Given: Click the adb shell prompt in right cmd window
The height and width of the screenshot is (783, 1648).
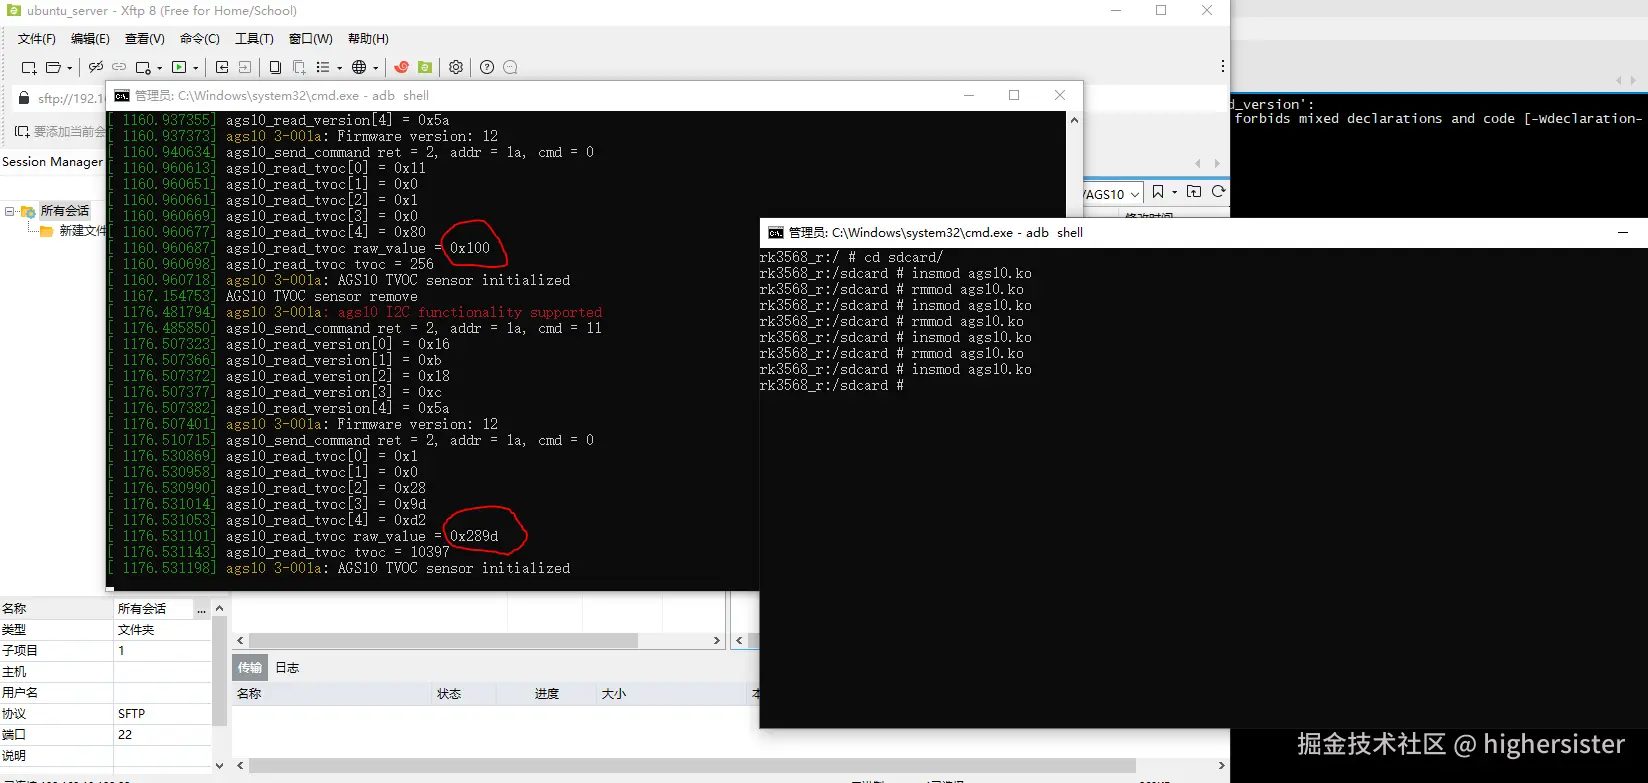Looking at the screenshot, I should (832, 385).
